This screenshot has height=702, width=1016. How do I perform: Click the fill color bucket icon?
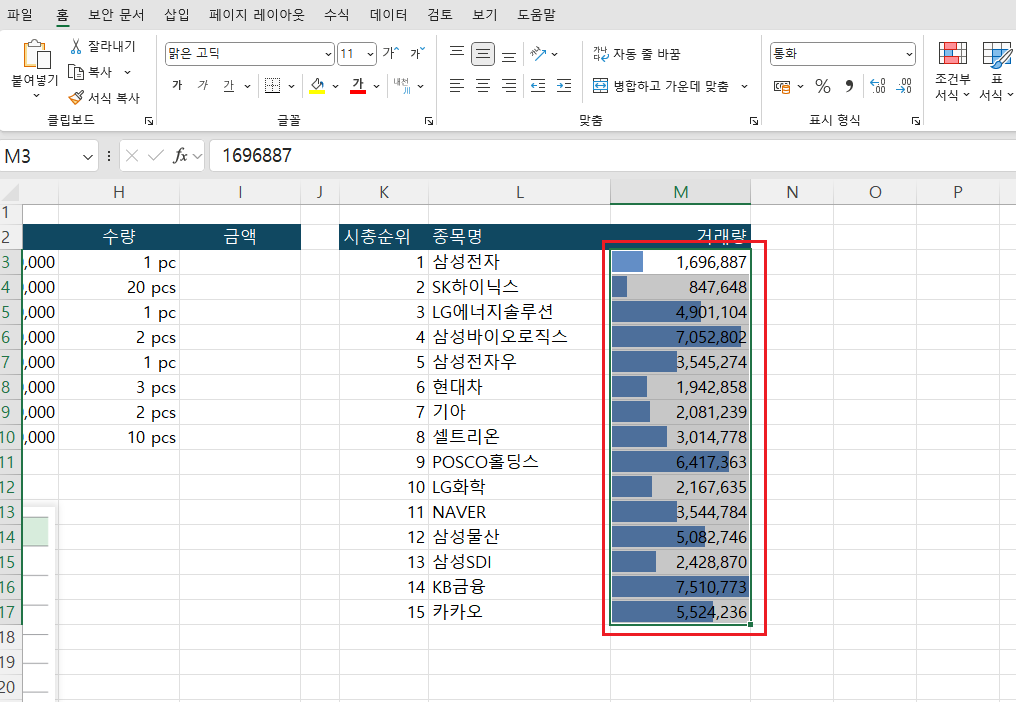[x=317, y=86]
